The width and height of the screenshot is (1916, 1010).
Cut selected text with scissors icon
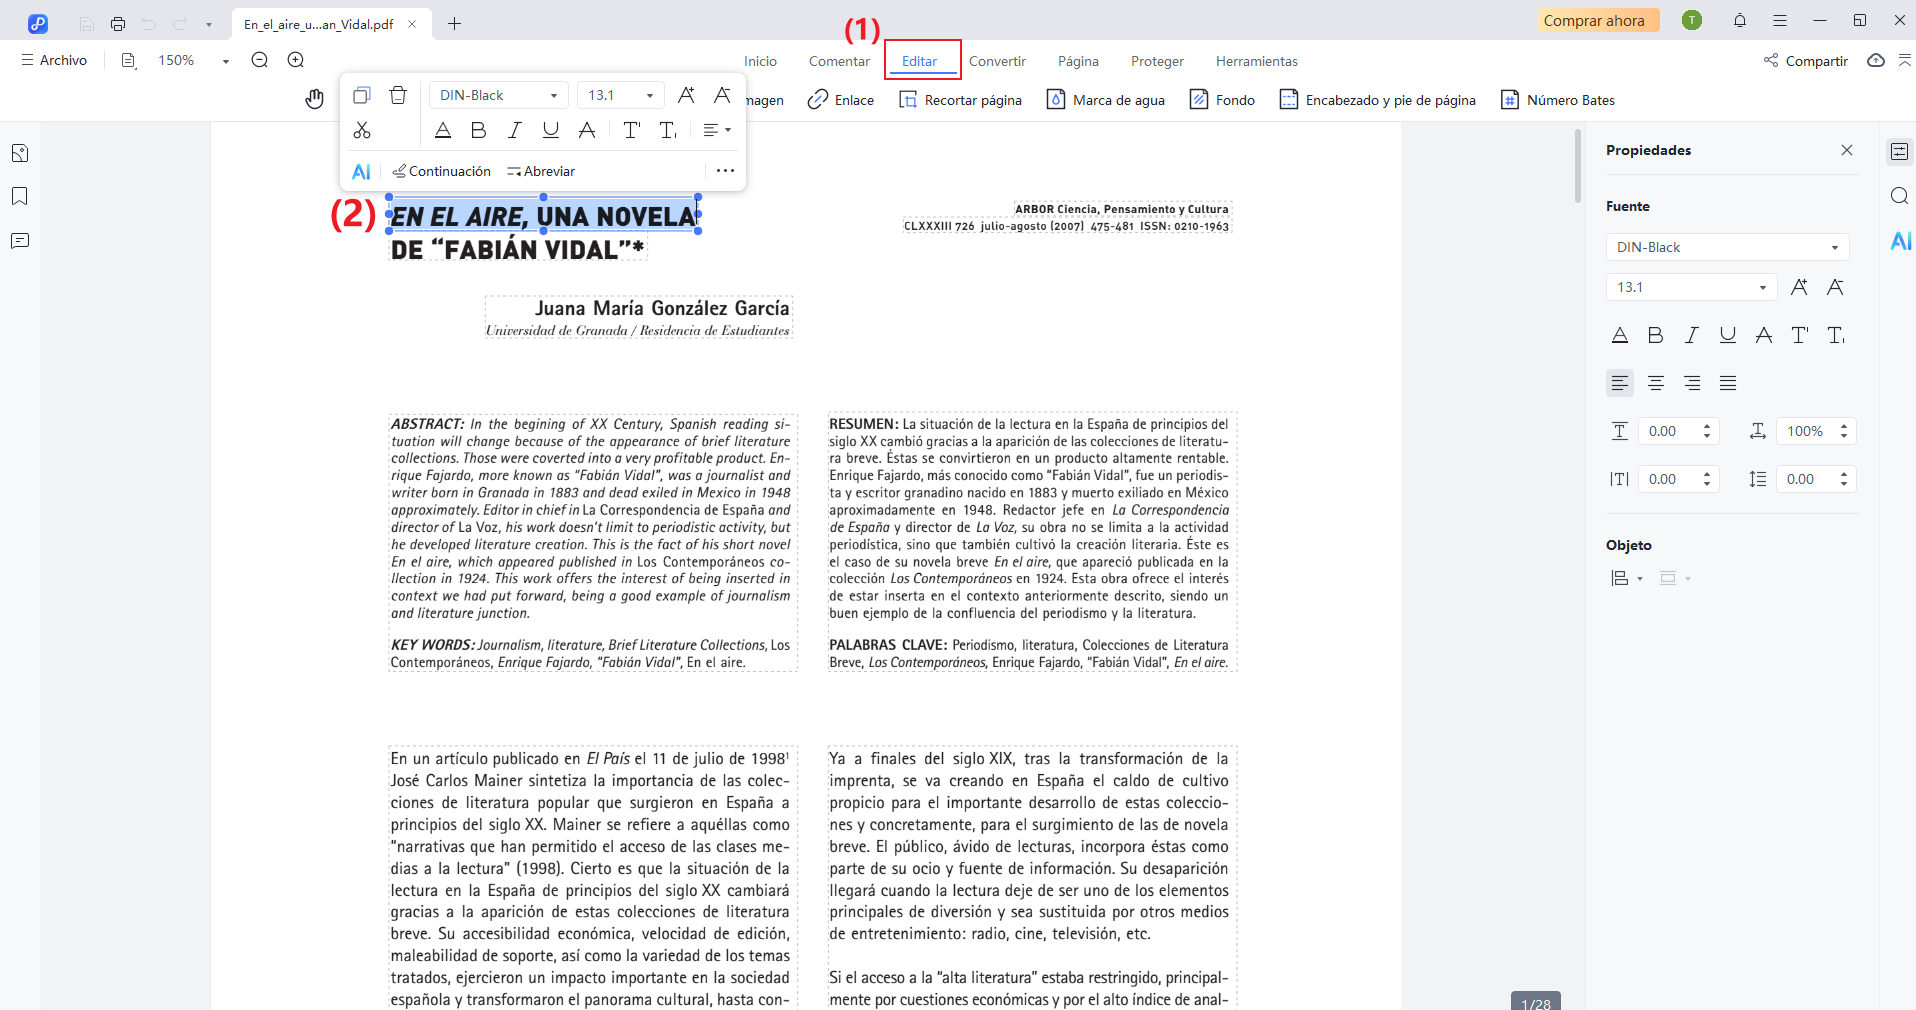[x=362, y=130]
